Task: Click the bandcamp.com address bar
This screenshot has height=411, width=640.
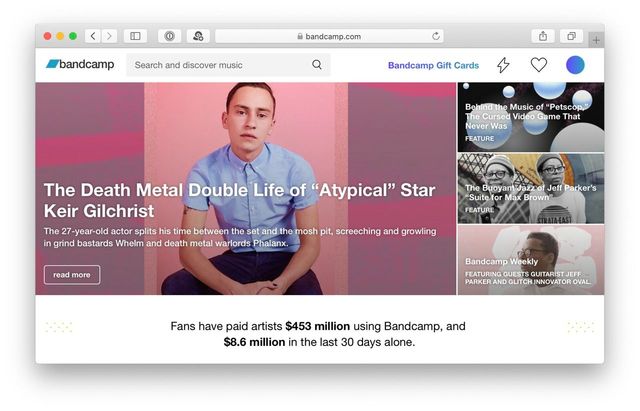Action: point(329,36)
